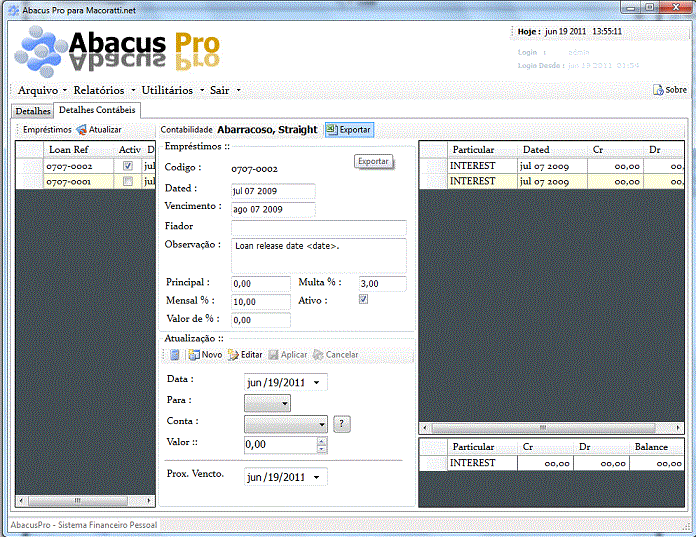This screenshot has height=537, width=696.
Task: Click the loan list horizontal scrollbar thumb
Action: (x=78, y=501)
